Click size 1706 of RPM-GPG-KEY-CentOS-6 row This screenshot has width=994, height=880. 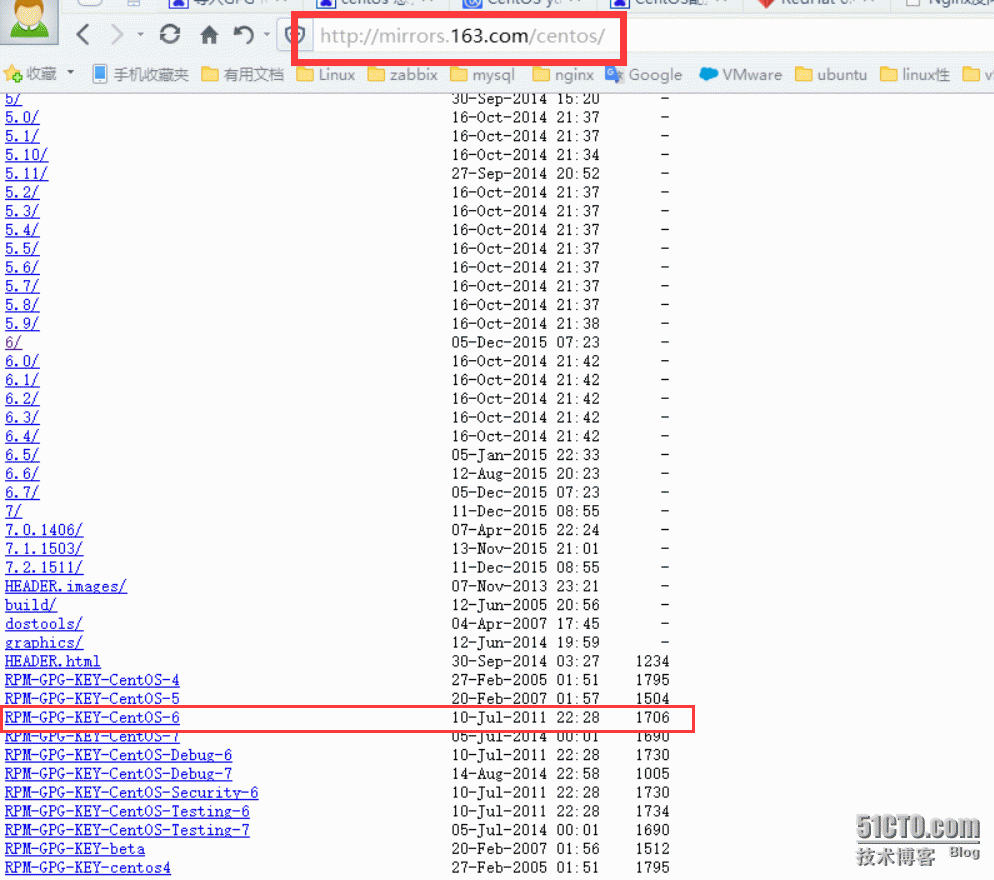(x=652, y=718)
